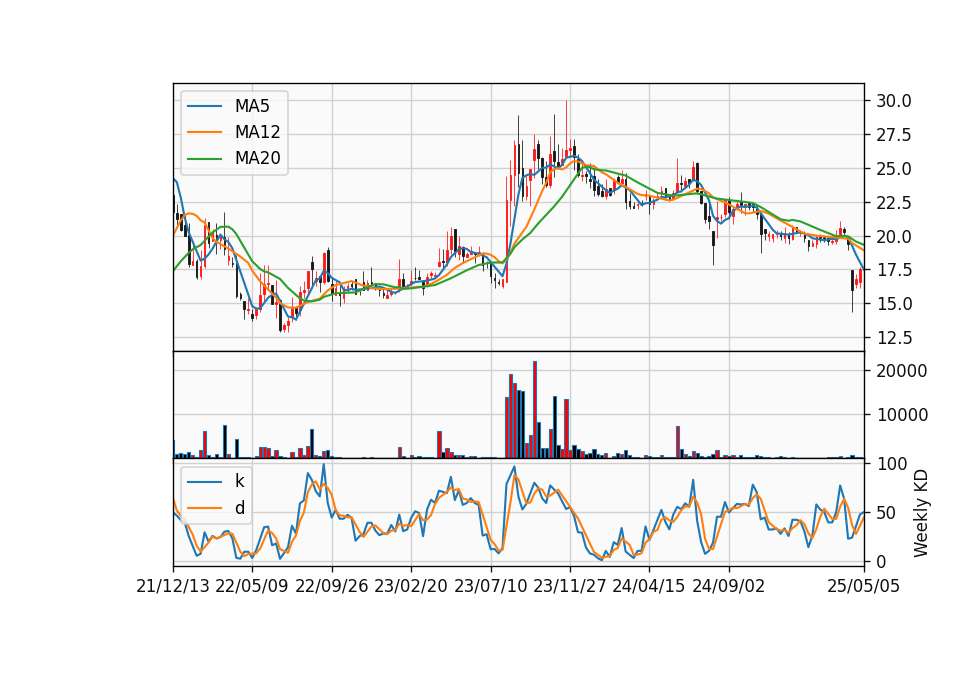Click the 100 KD axis label
Image resolution: width=960 pixels, height=690 pixels.
[x=892, y=464]
